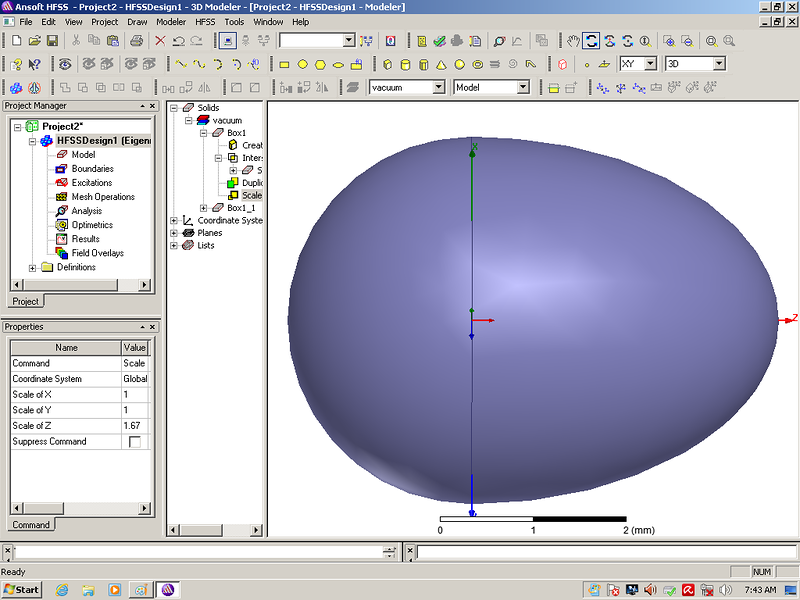
Task: Click the Draw line tool
Action: point(181,64)
